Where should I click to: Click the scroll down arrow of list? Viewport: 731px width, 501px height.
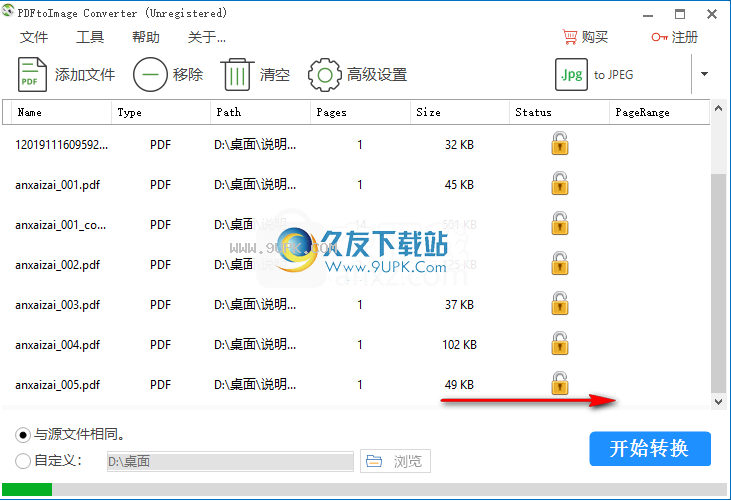718,401
